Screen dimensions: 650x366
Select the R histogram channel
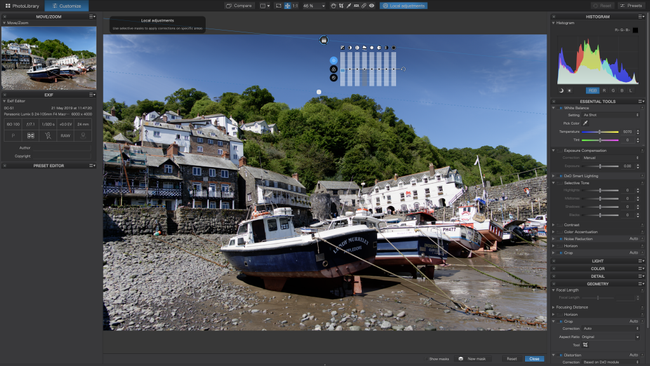tap(604, 90)
